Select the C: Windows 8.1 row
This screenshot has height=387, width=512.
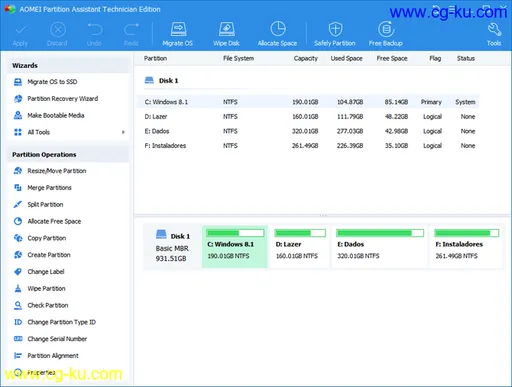pos(308,102)
